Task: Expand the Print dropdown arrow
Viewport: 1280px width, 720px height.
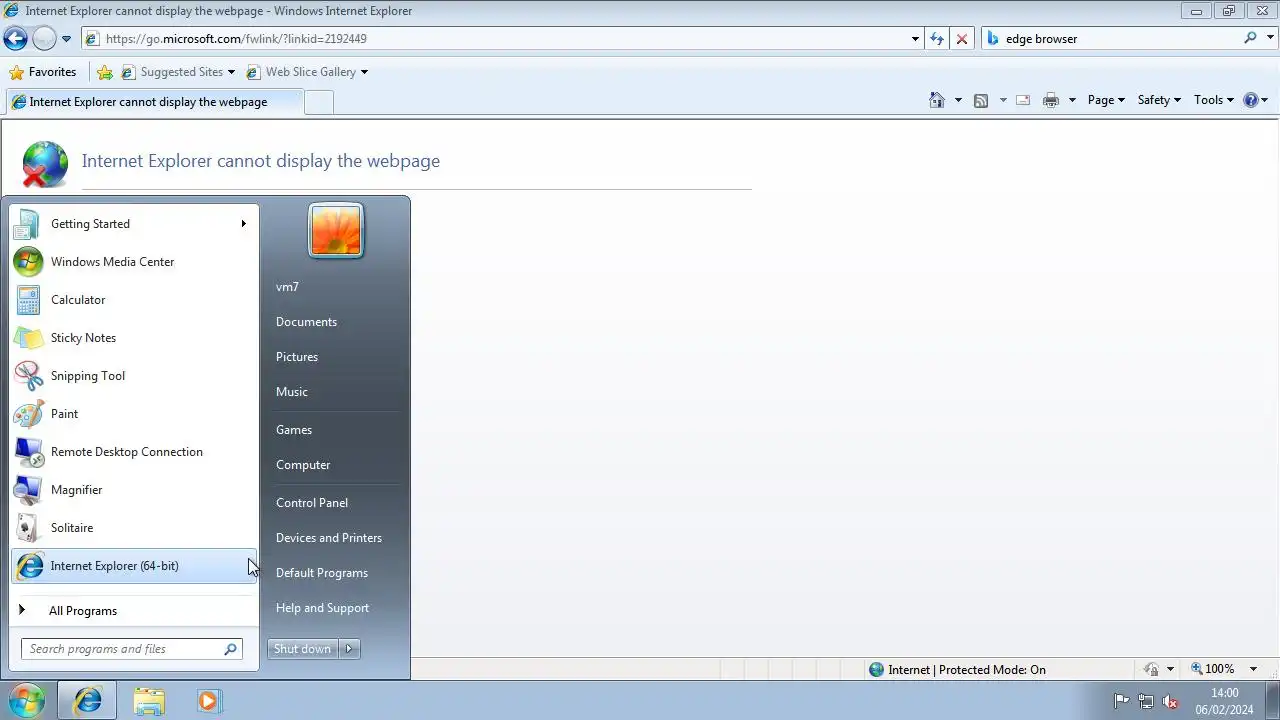Action: pyautogui.click(x=1072, y=100)
